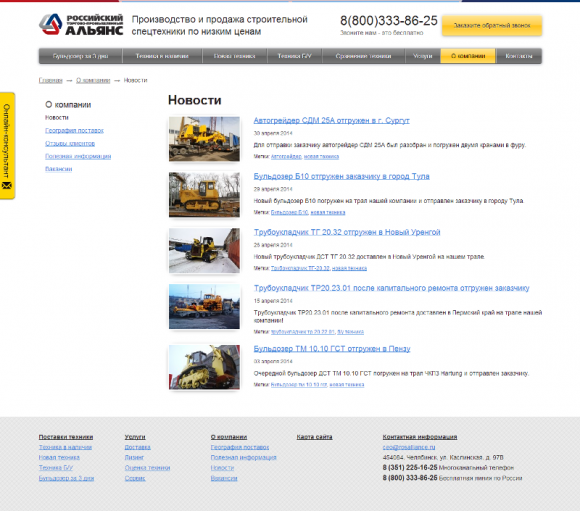Open Отзывы клиентов in the sidebar
The width and height of the screenshot is (580, 511).
pyautogui.click(x=70, y=143)
